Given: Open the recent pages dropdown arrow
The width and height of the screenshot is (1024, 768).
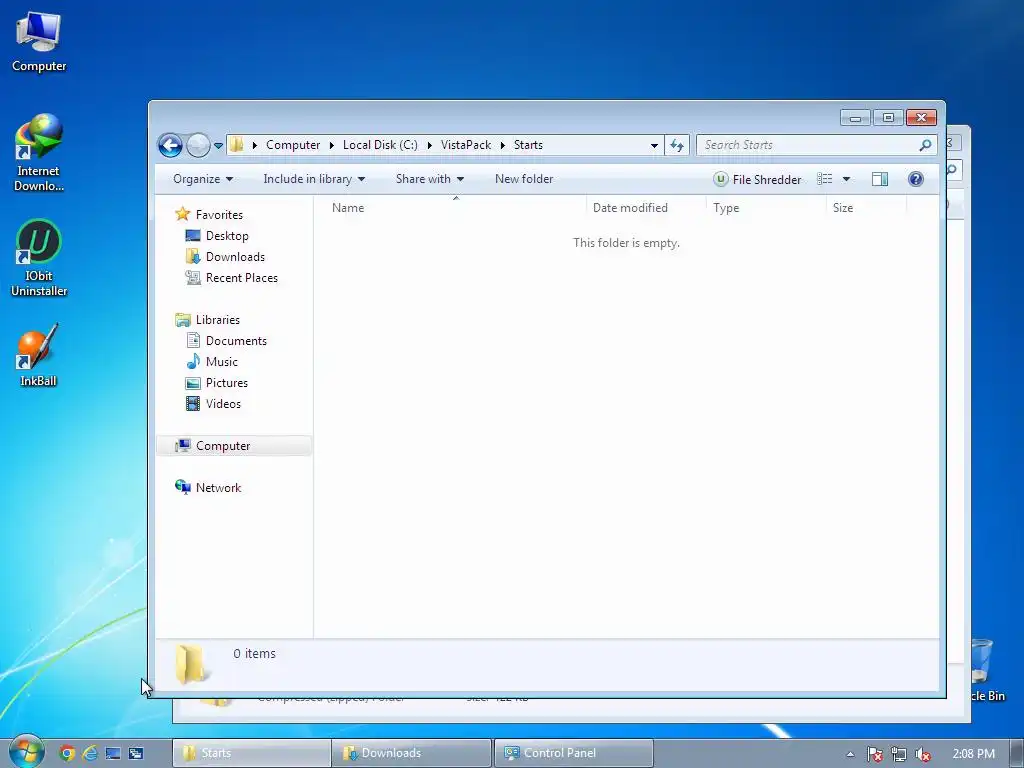Looking at the screenshot, I should point(218,146).
